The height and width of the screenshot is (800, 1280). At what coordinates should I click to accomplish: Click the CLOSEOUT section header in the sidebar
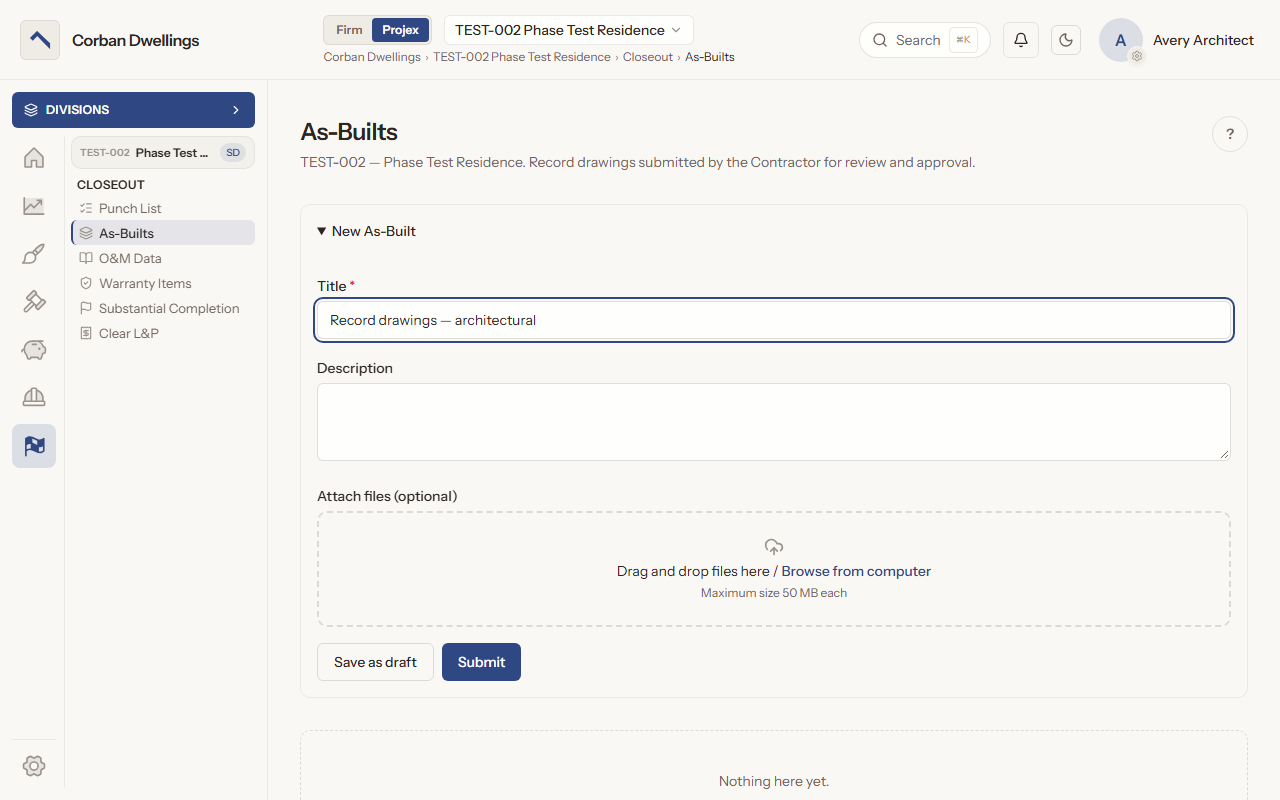(111, 185)
